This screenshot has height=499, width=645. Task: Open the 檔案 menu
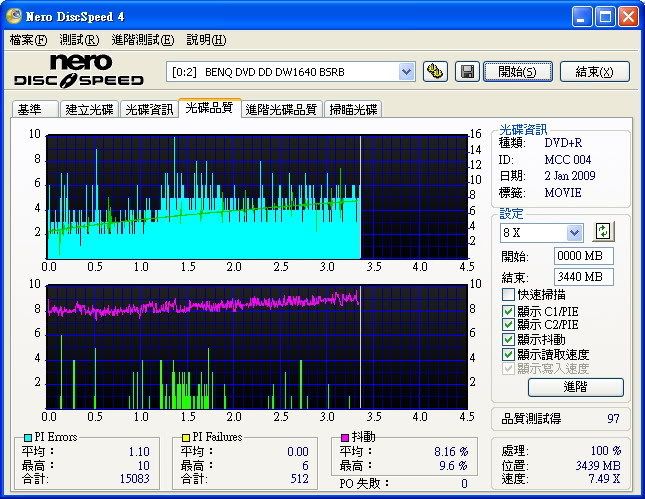(x=28, y=40)
